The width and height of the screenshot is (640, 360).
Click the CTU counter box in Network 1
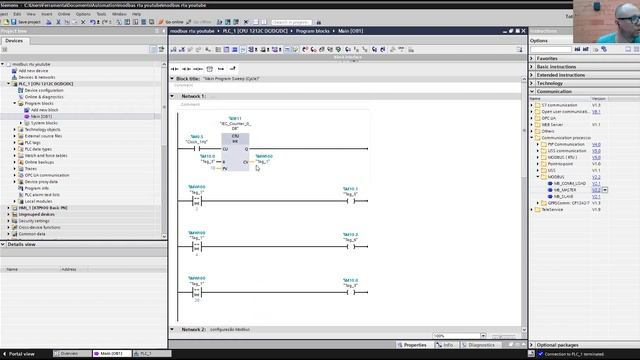[x=235, y=152]
